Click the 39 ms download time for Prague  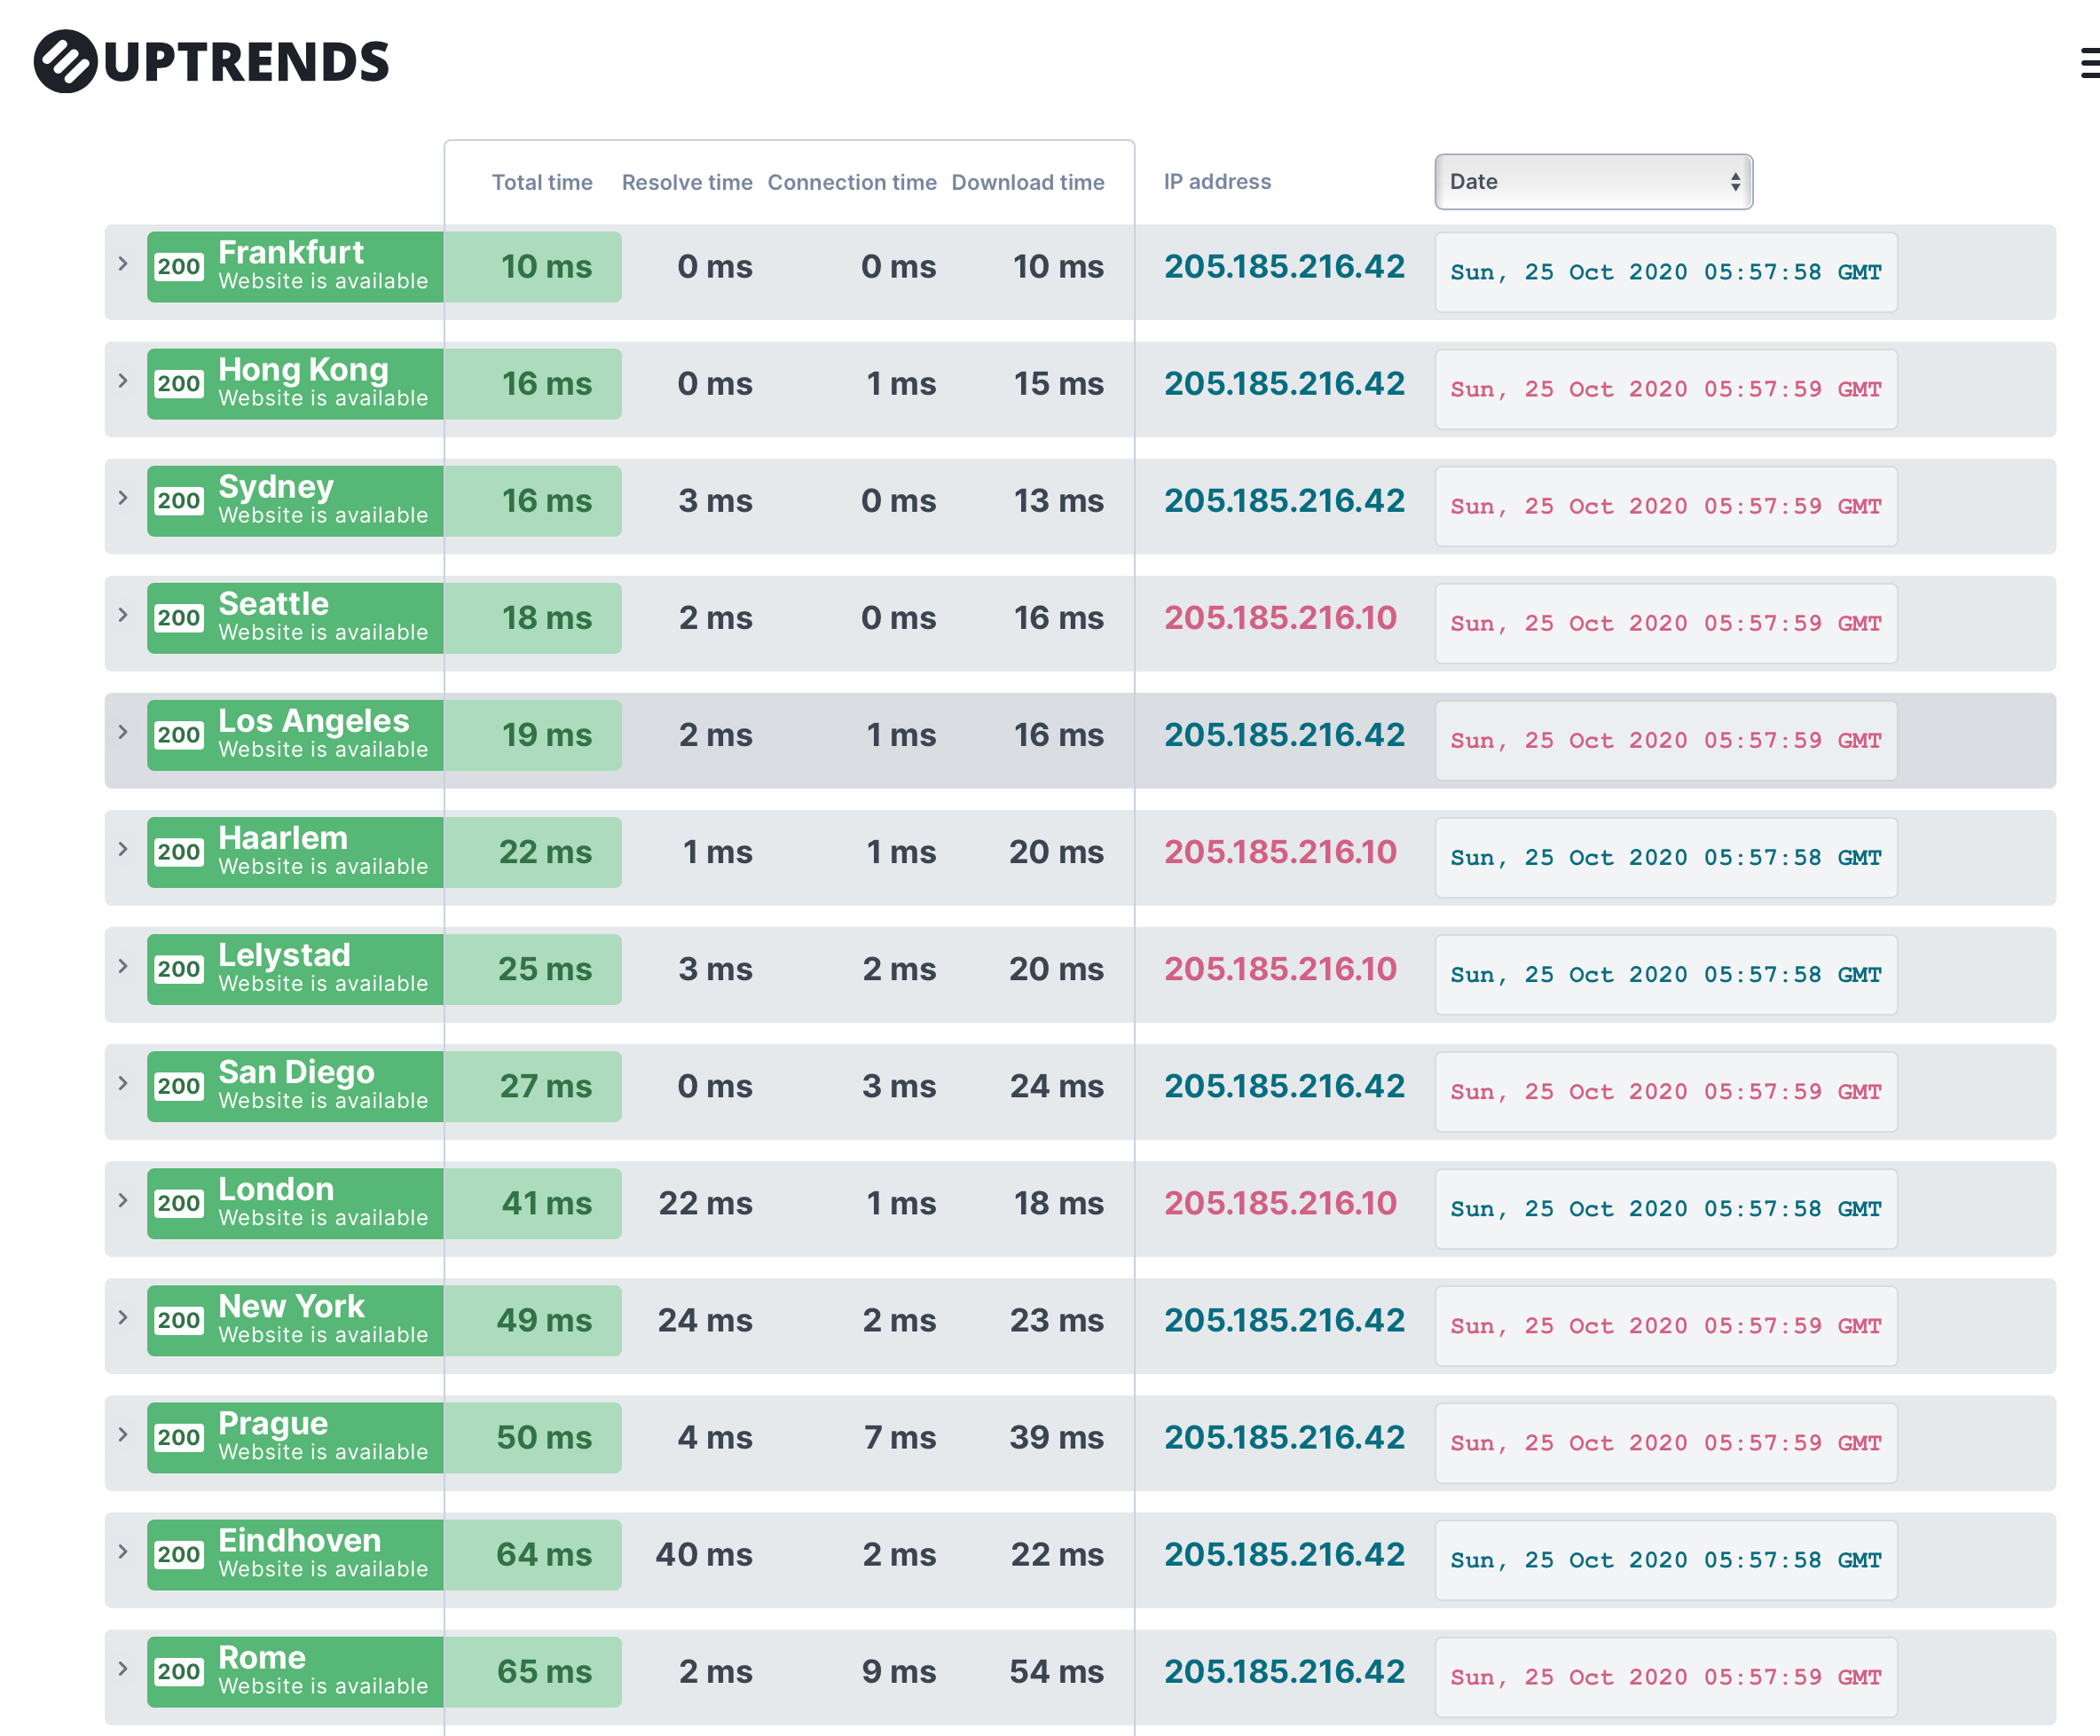(x=1056, y=1437)
